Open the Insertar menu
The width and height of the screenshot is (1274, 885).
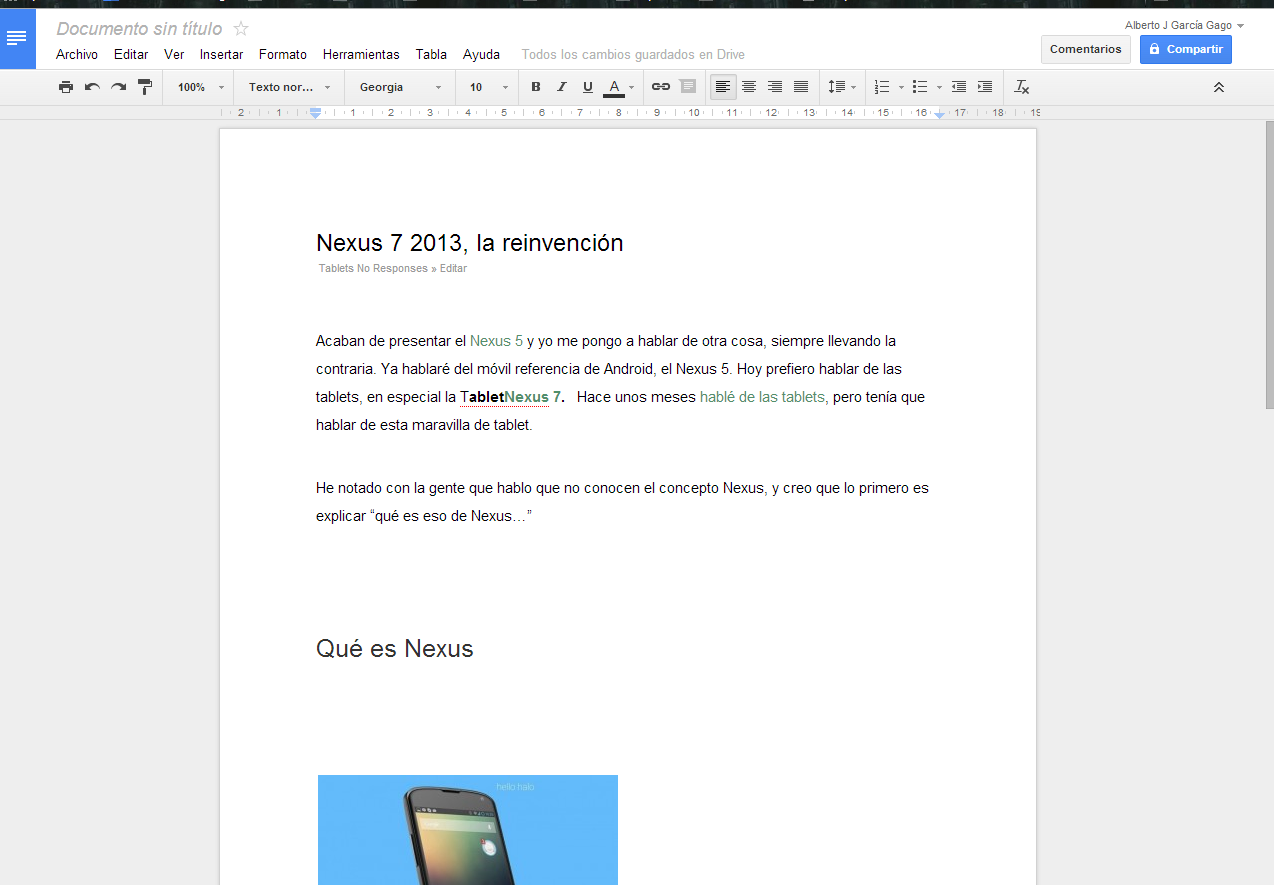221,55
